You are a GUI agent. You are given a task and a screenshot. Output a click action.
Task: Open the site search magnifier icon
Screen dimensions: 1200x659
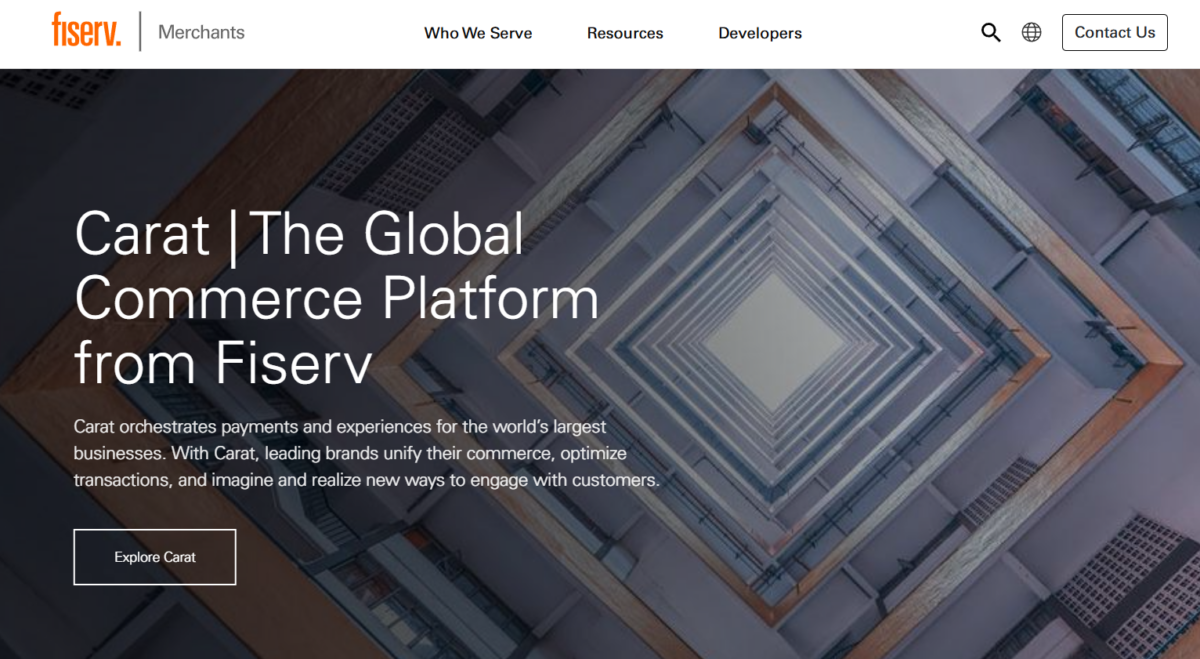(991, 32)
